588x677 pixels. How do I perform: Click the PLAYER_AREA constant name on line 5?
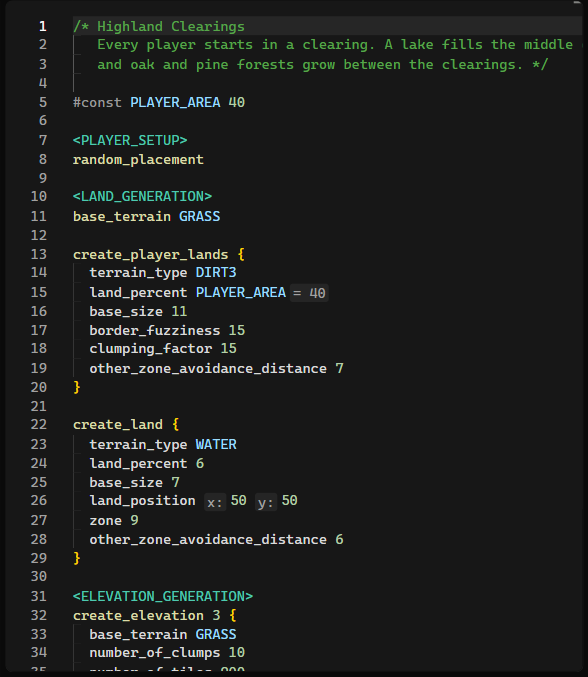tap(175, 102)
